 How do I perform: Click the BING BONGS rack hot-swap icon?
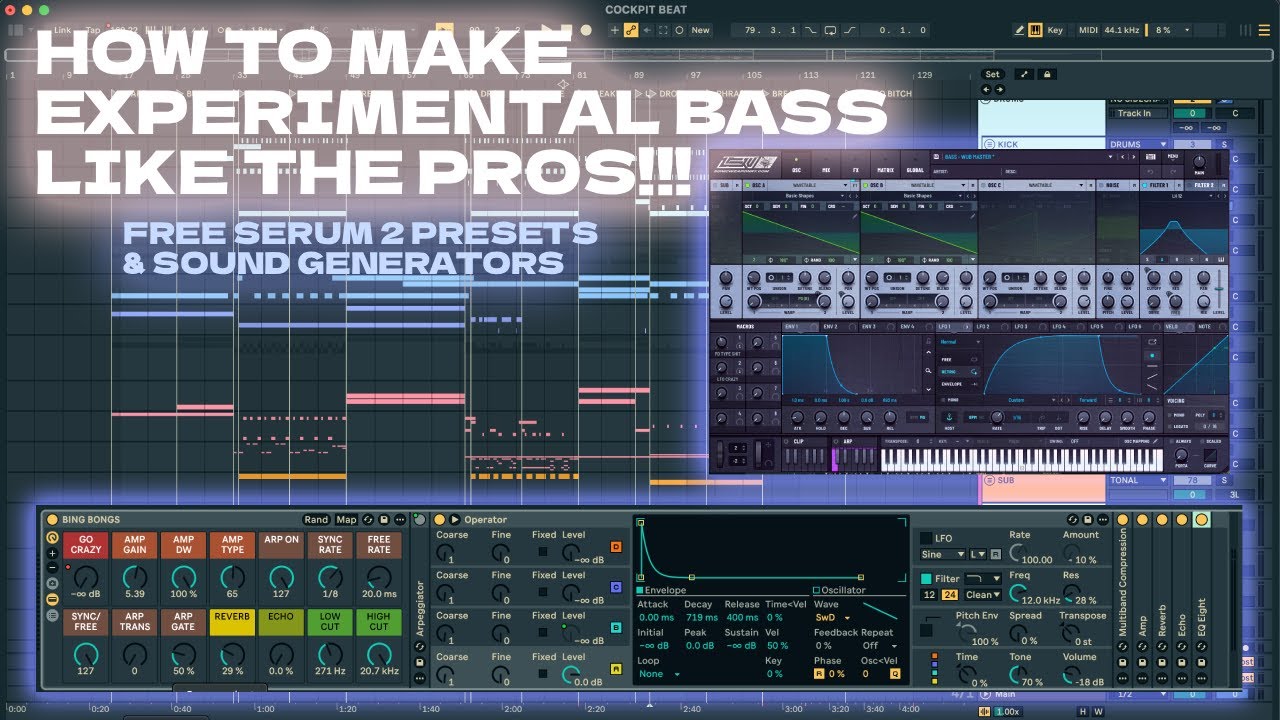[x=369, y=520]
